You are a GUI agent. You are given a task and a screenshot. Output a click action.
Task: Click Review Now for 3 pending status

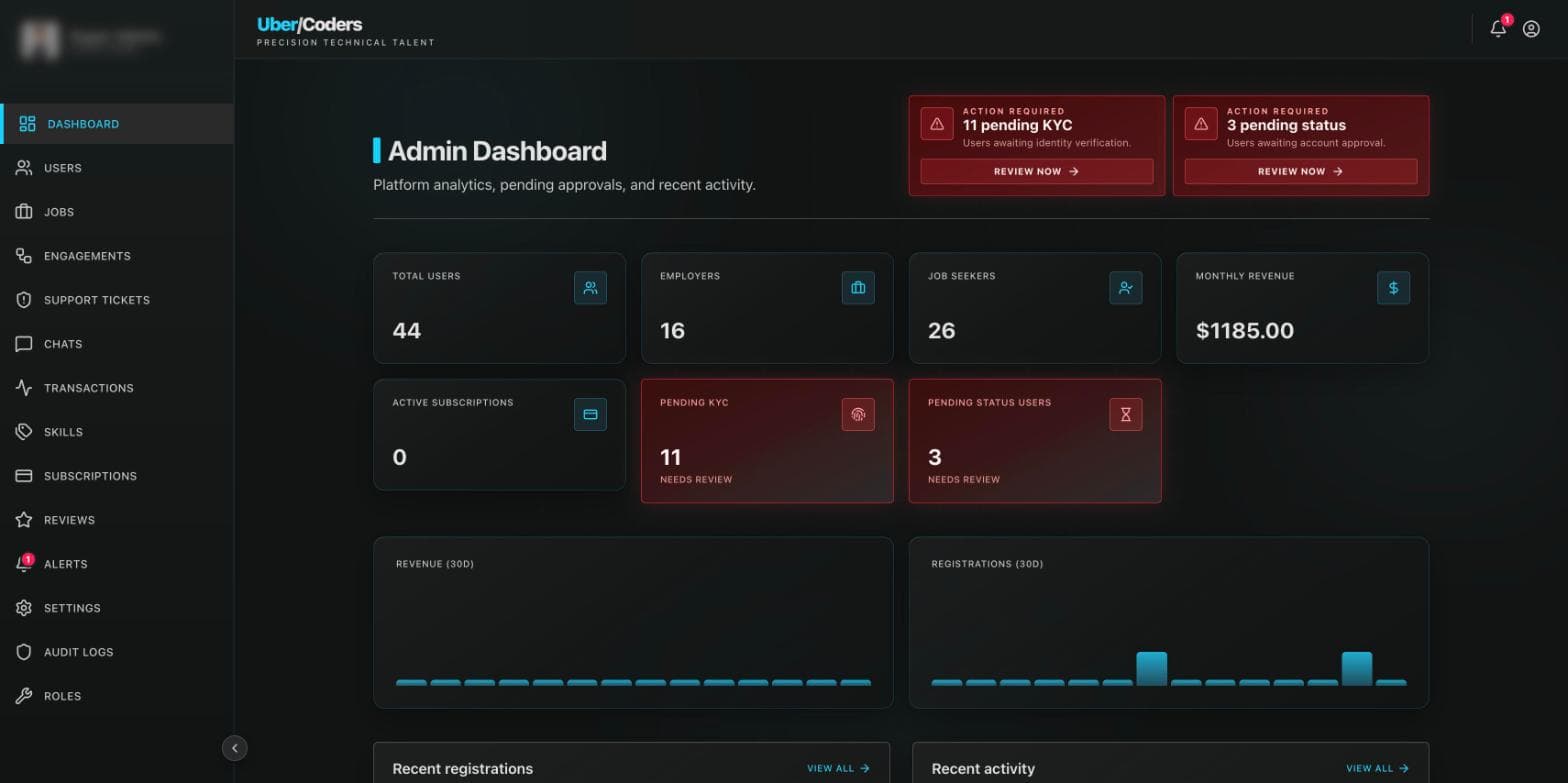pos(1301,171)
